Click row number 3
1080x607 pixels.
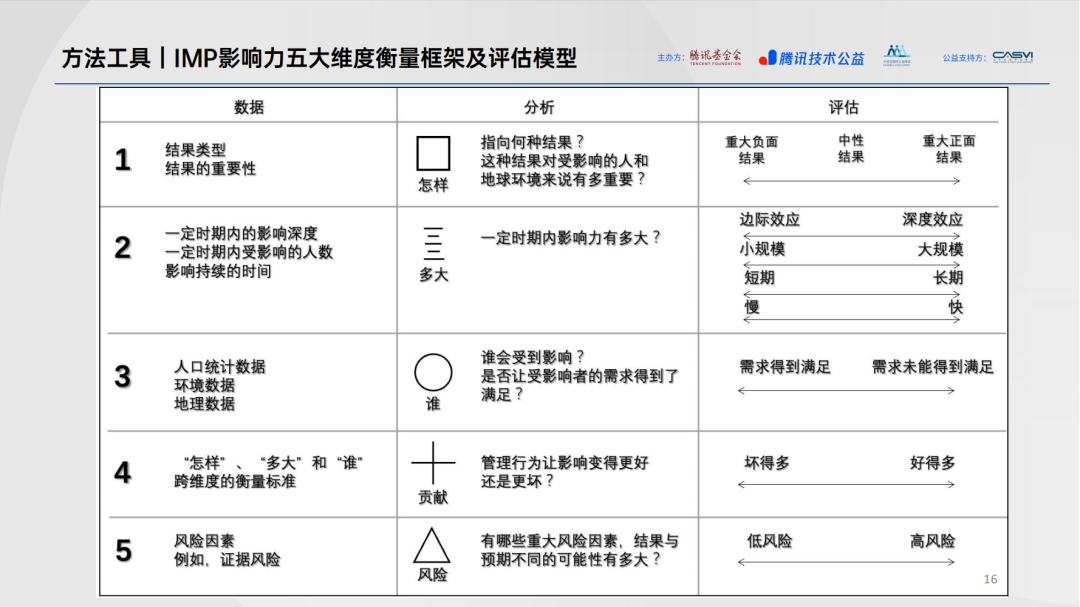(123, 376)
